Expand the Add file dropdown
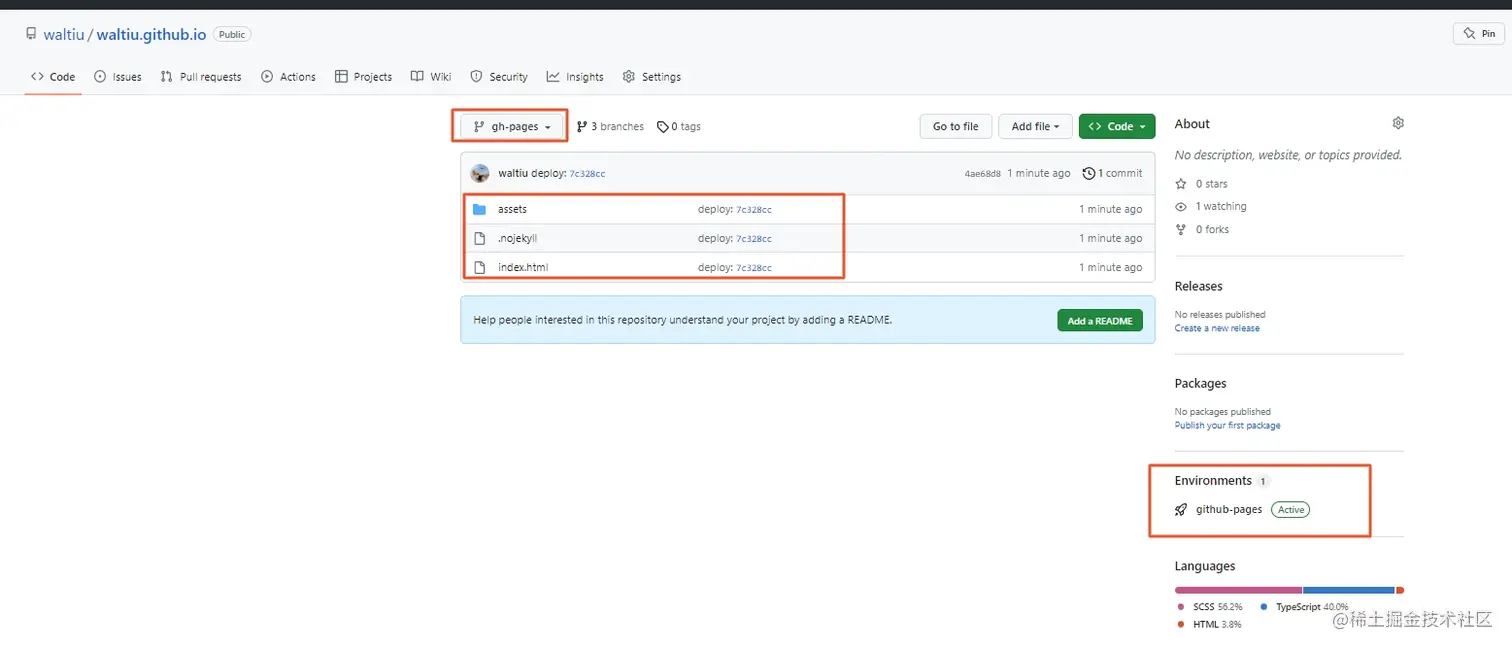The width and height of the screenshot is (1512, 649). (x=1035, y=126)
